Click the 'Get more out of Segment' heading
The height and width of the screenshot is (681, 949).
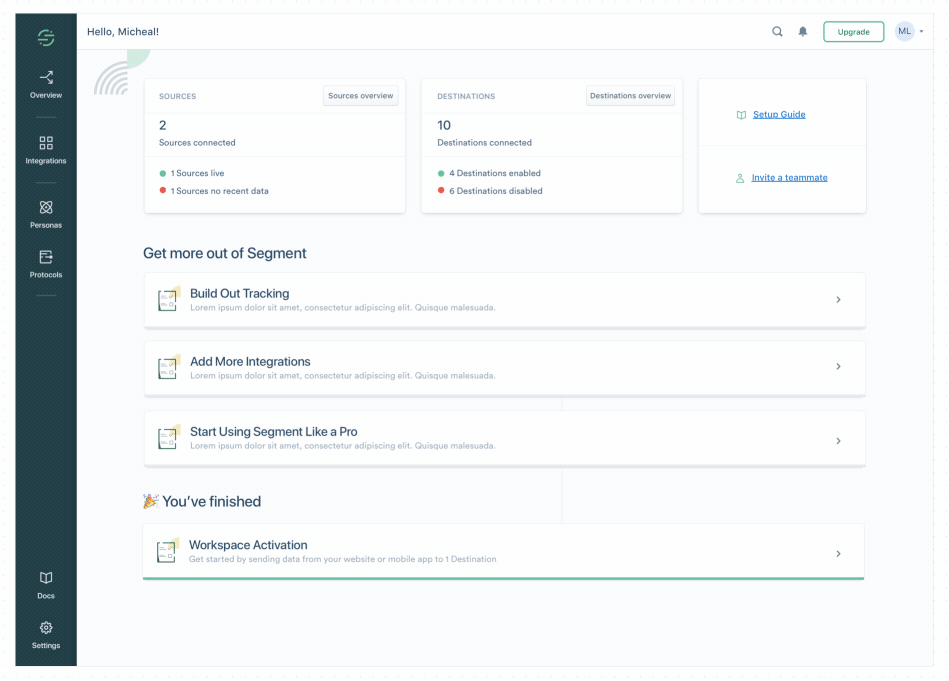pos(225,253)
